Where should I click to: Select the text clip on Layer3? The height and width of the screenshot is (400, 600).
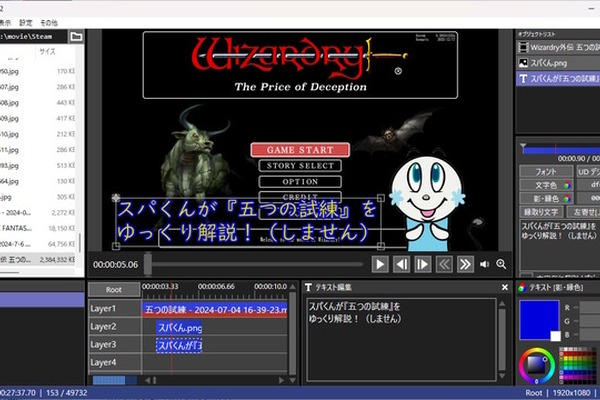[179, 345]
